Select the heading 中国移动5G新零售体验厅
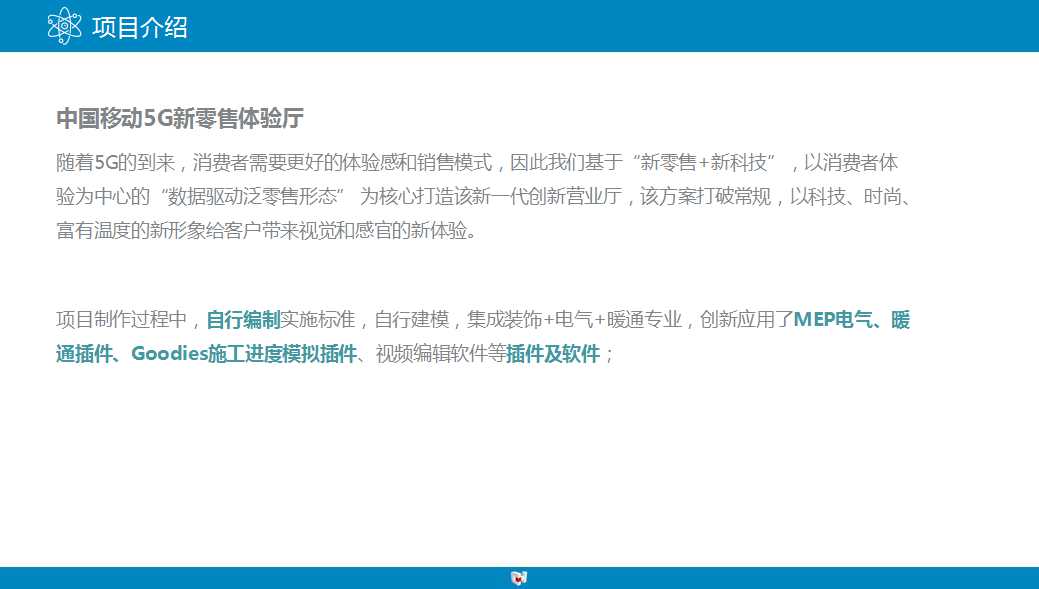The height and width of the screenshot is (589, 1039). coord(180,119)
